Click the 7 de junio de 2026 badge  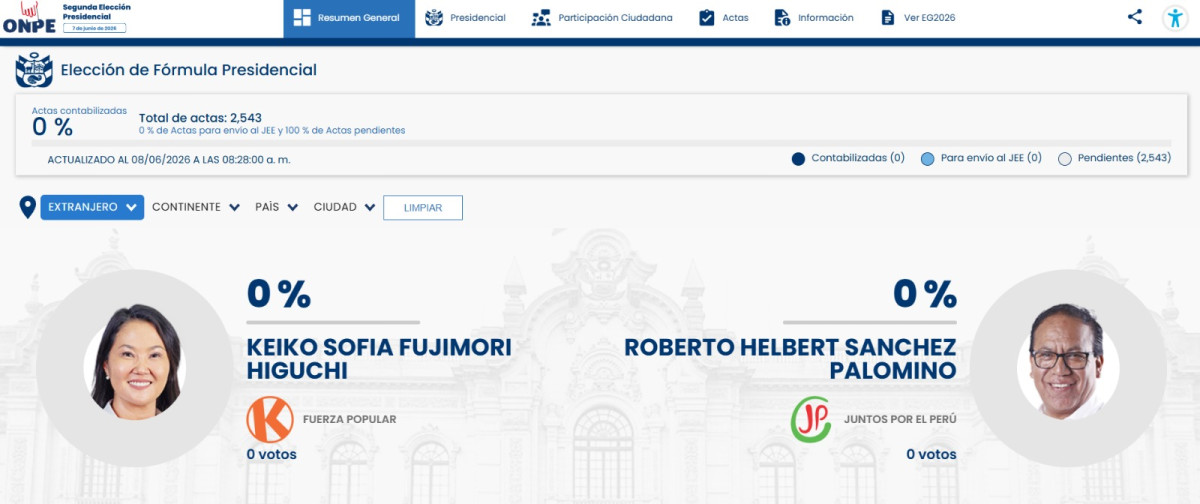pos(95,28)
